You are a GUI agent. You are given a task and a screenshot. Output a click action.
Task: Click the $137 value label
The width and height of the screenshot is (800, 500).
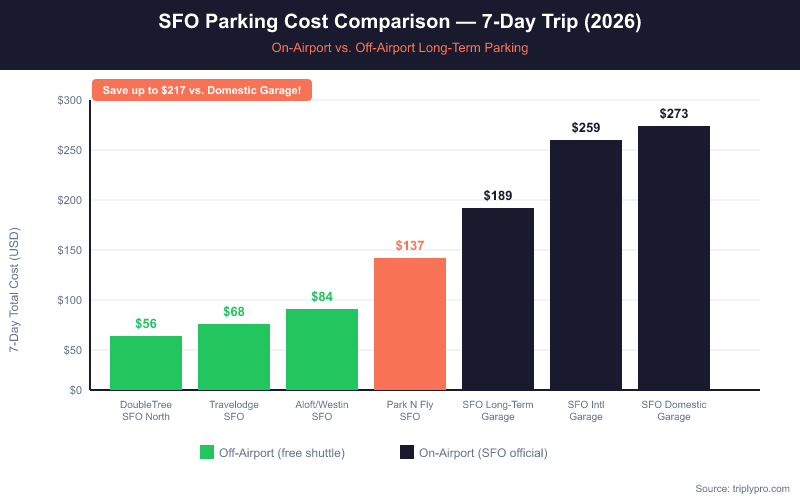point(410,246)
